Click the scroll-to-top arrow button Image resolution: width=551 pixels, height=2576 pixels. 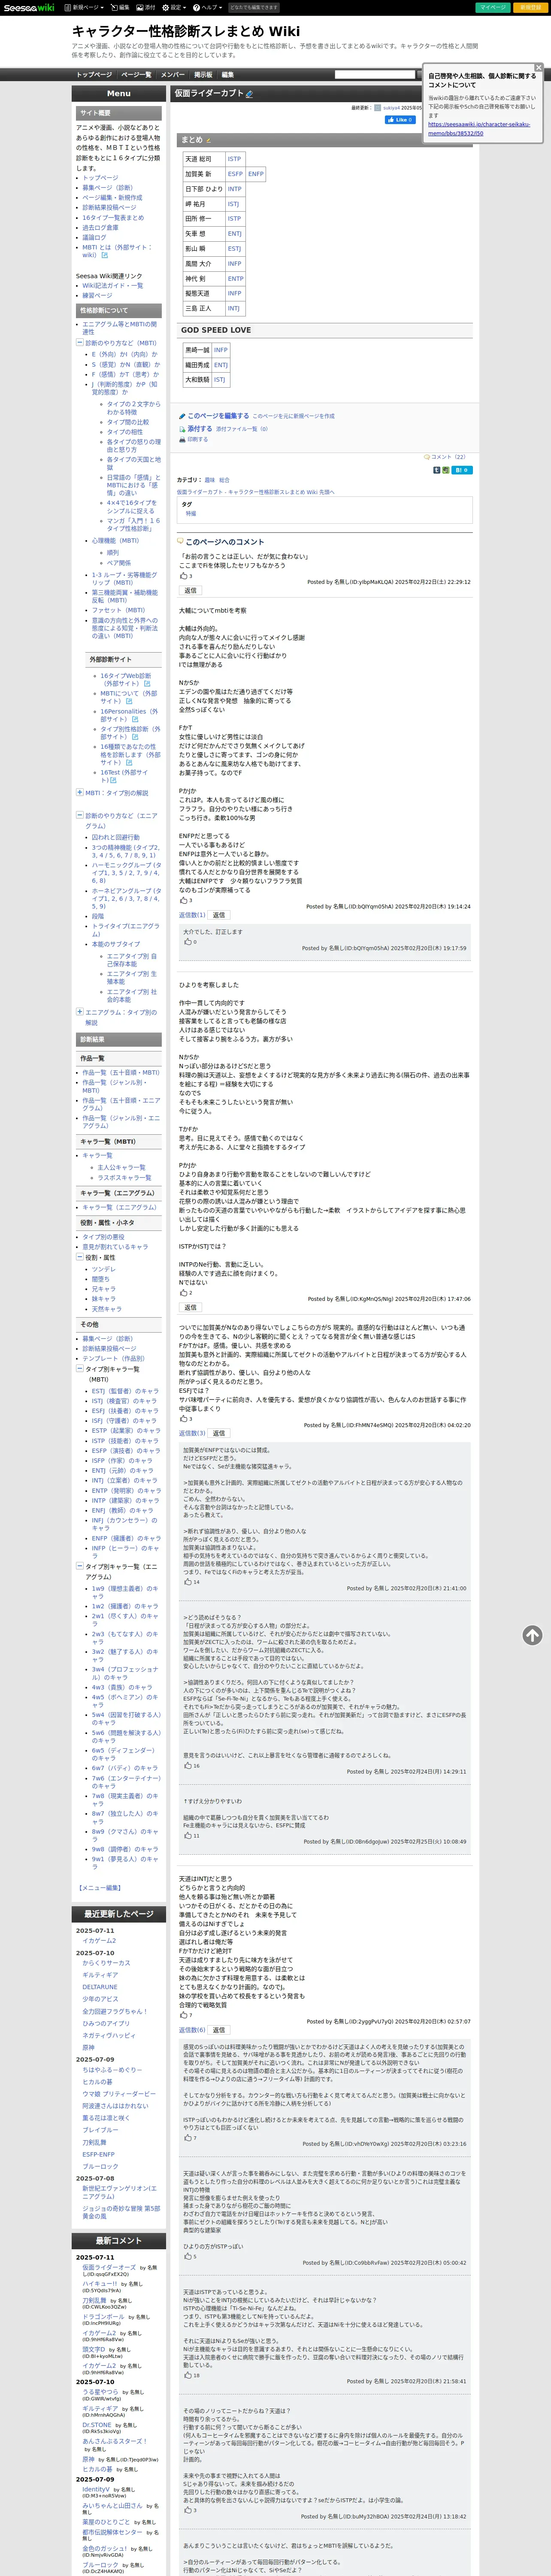tap(532, 1635)
